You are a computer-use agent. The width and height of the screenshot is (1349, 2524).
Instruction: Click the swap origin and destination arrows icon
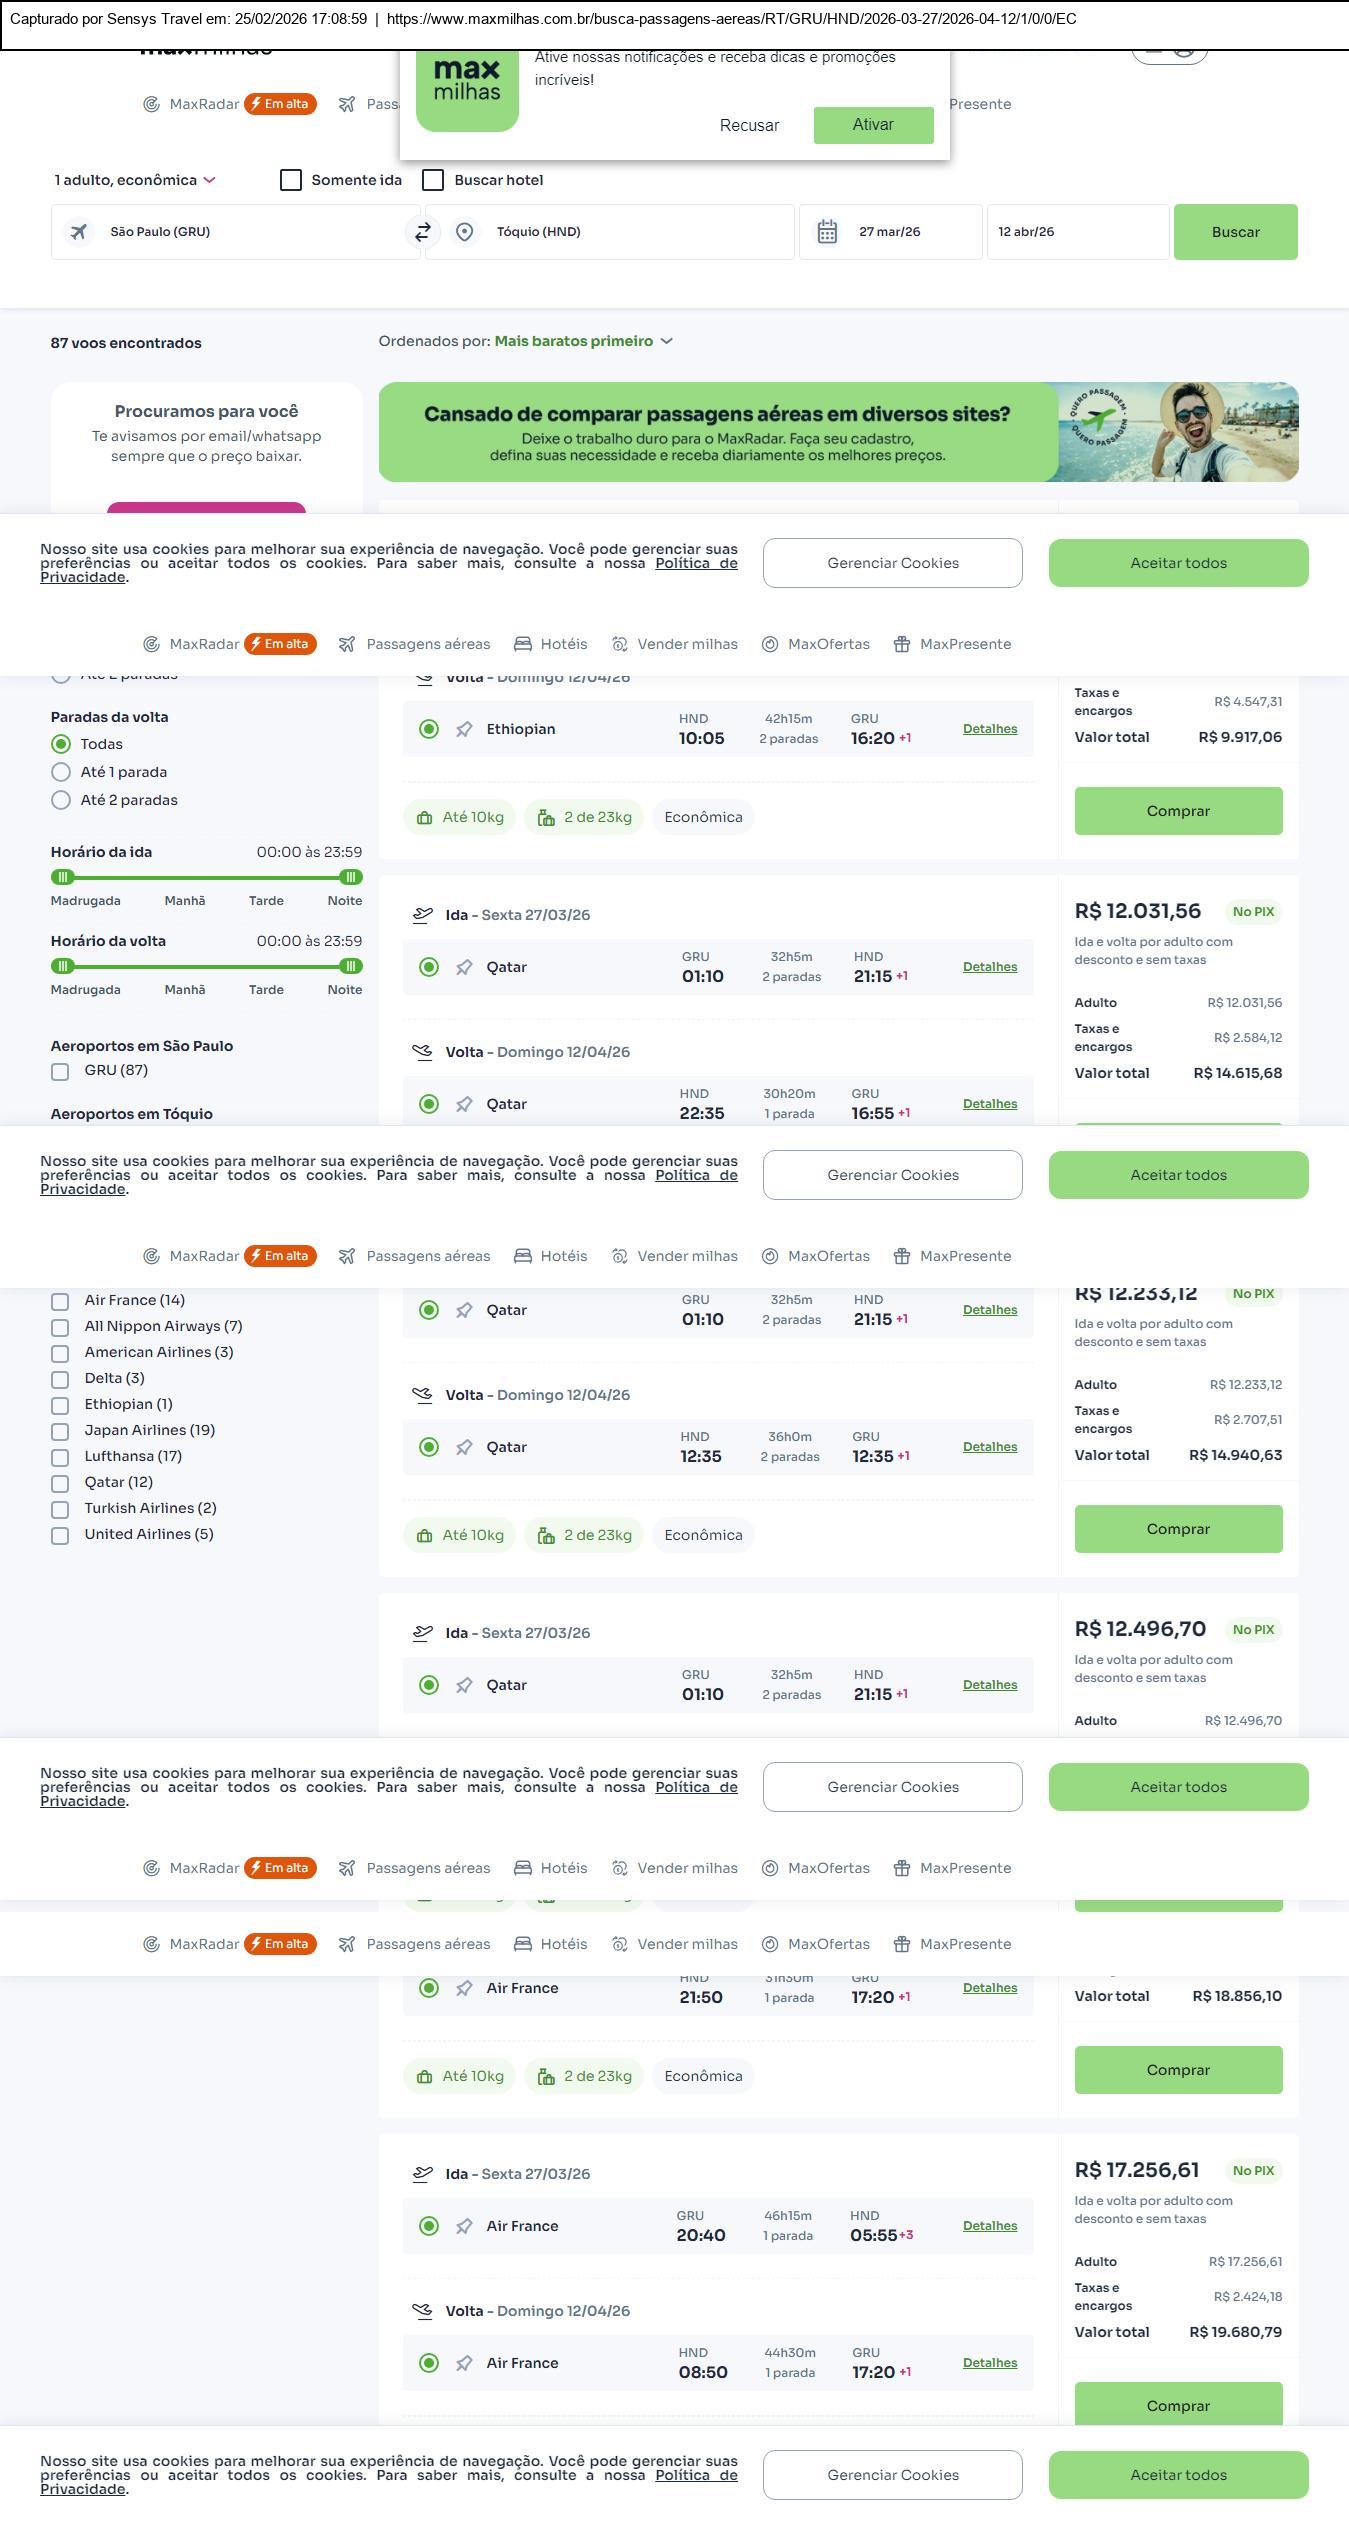[x=422, y=232]
